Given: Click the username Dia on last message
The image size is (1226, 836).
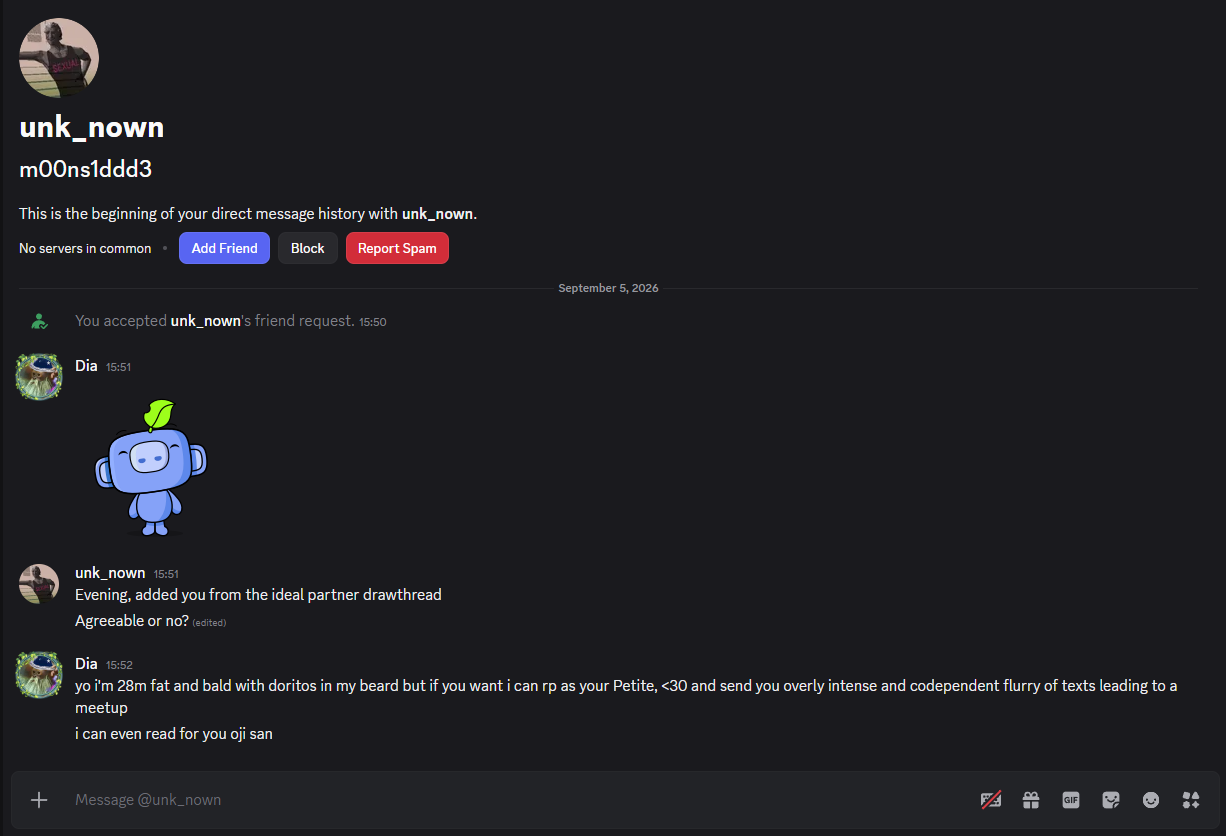Looking at the screenshot, I should (86, 664).
